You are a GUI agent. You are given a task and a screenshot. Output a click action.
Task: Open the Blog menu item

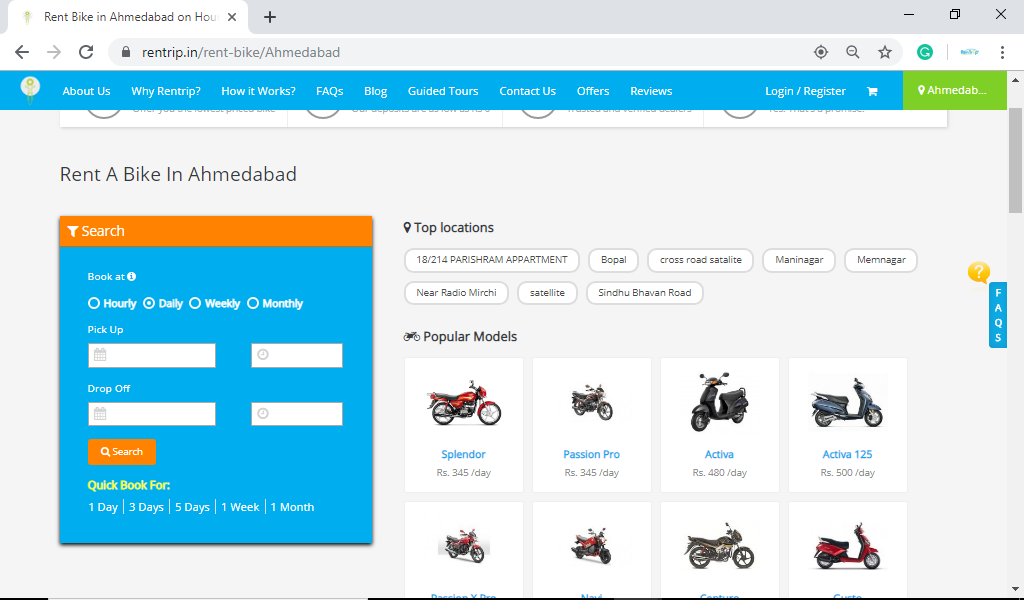376,91
